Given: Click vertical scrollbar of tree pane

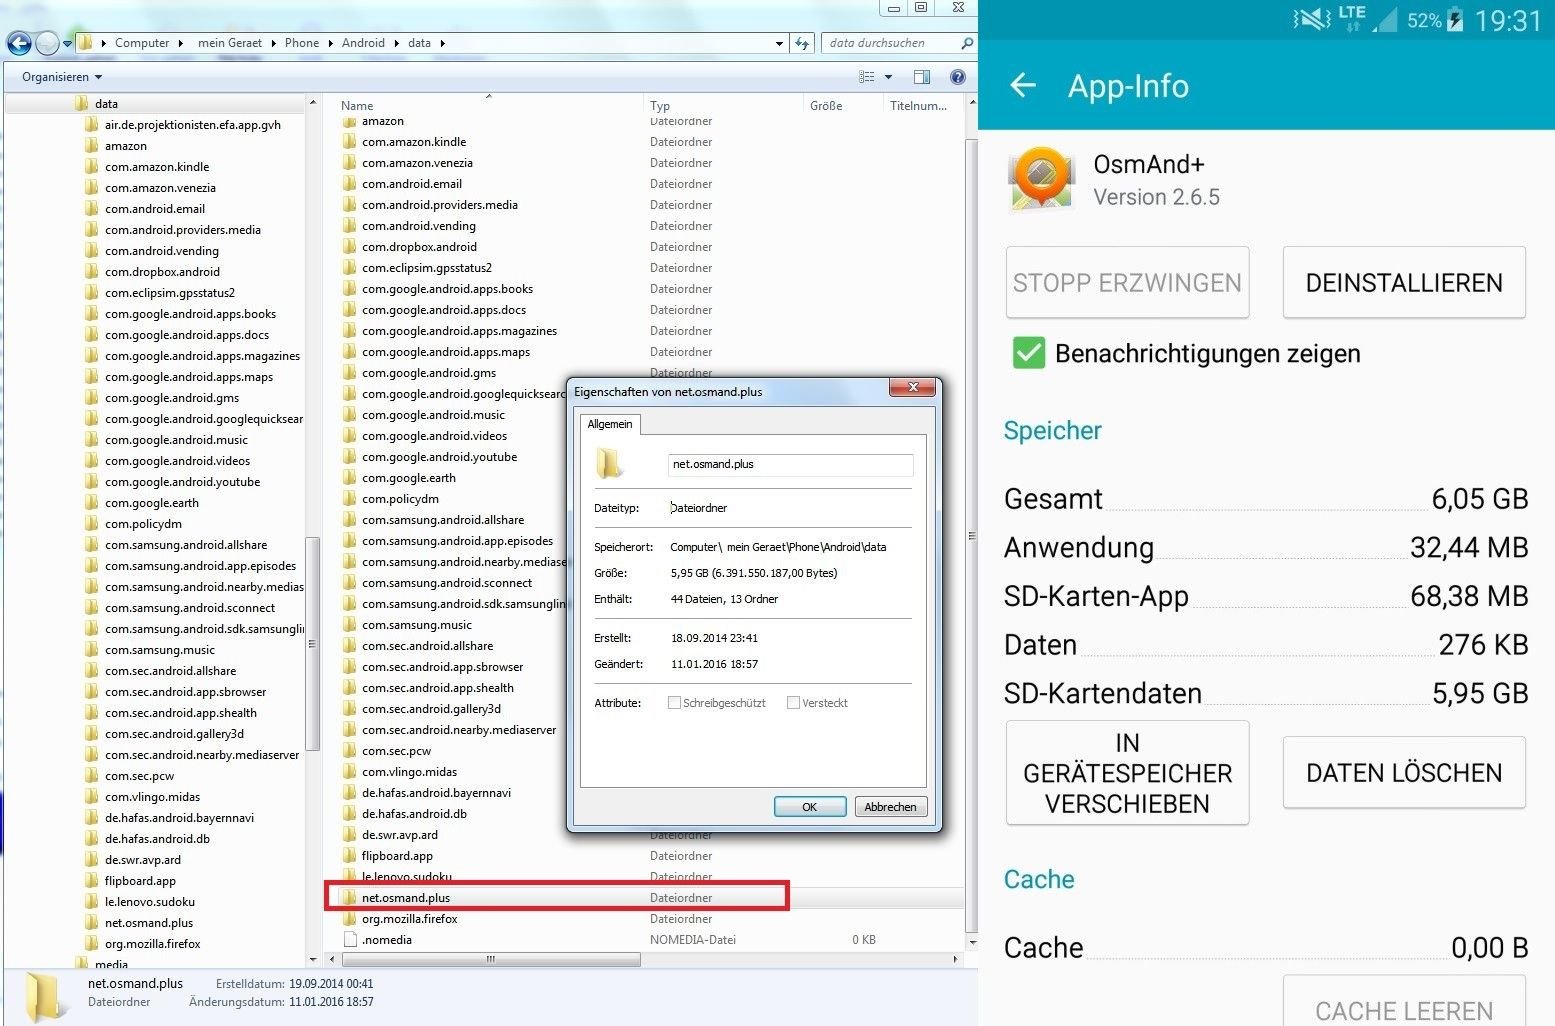Looking at the screenshot, I should pos(312,643).
